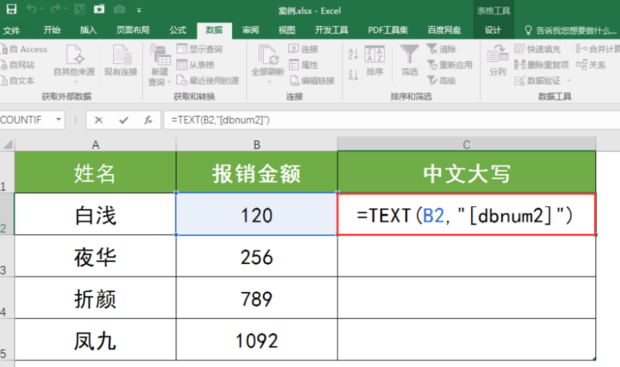Switch to the 开发工具 ribbon tab
Screen dimensions: 620x367
point(331,30)
